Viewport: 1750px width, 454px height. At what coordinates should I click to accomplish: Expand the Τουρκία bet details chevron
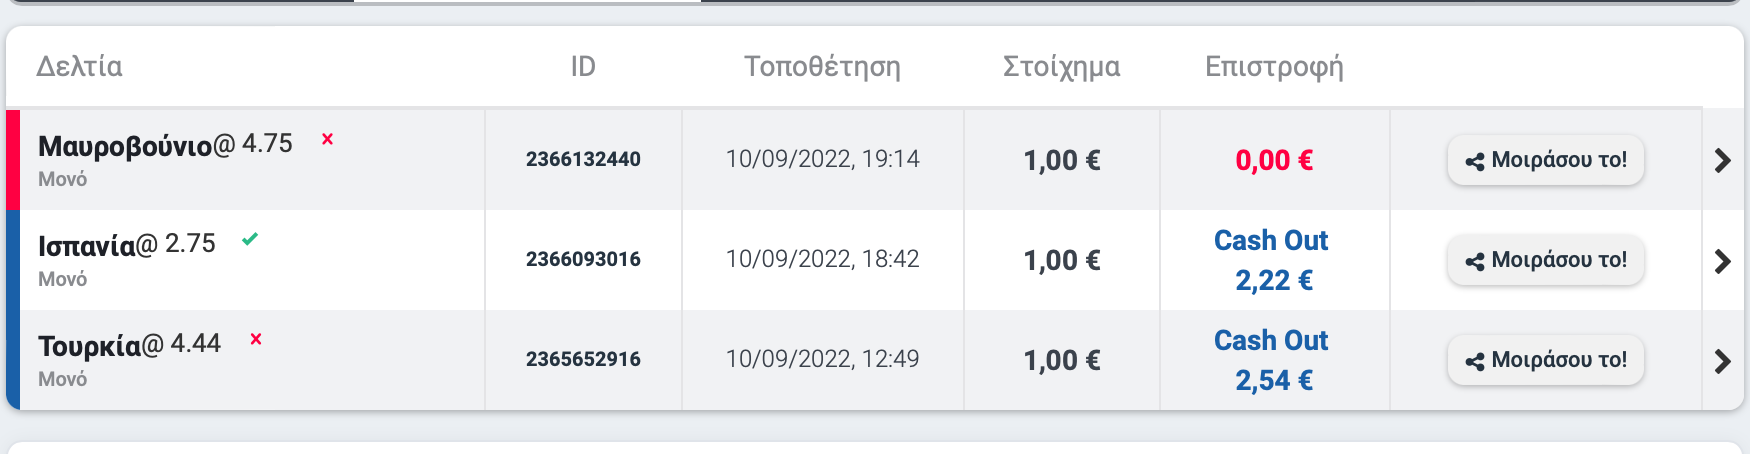click(x=1722, y=361)
